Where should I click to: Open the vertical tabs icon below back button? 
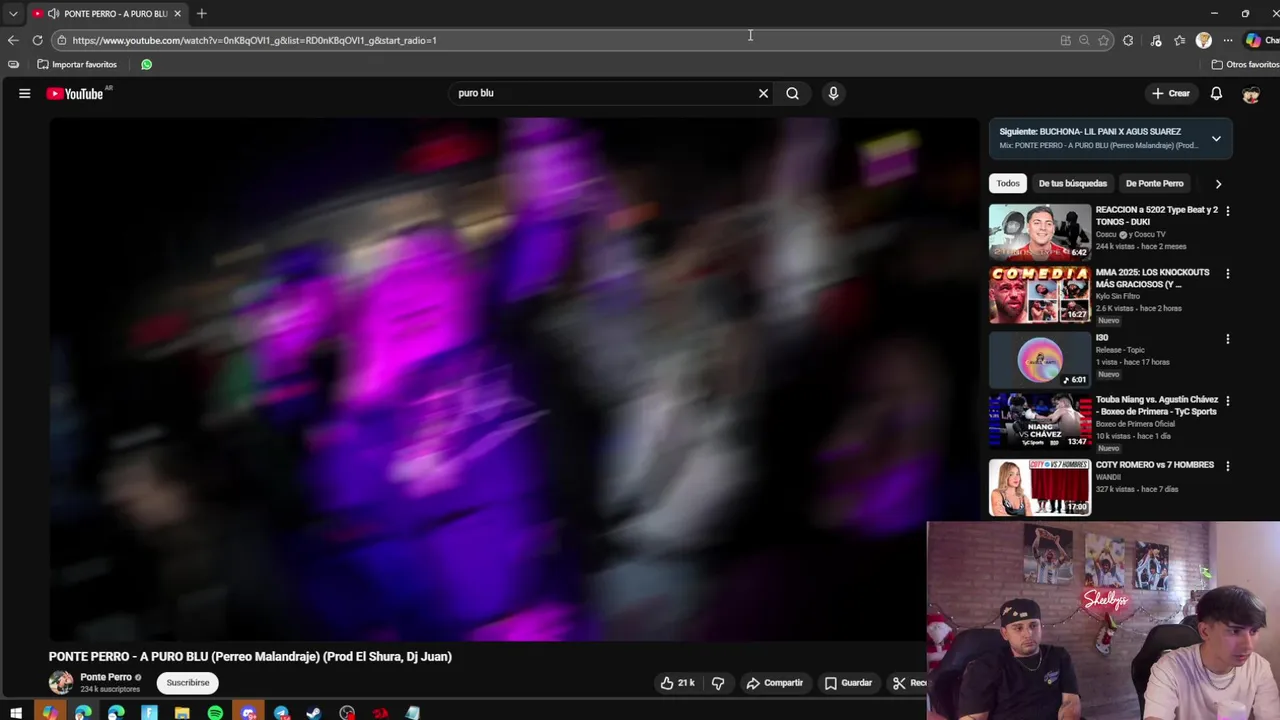(x=13, y=64)
